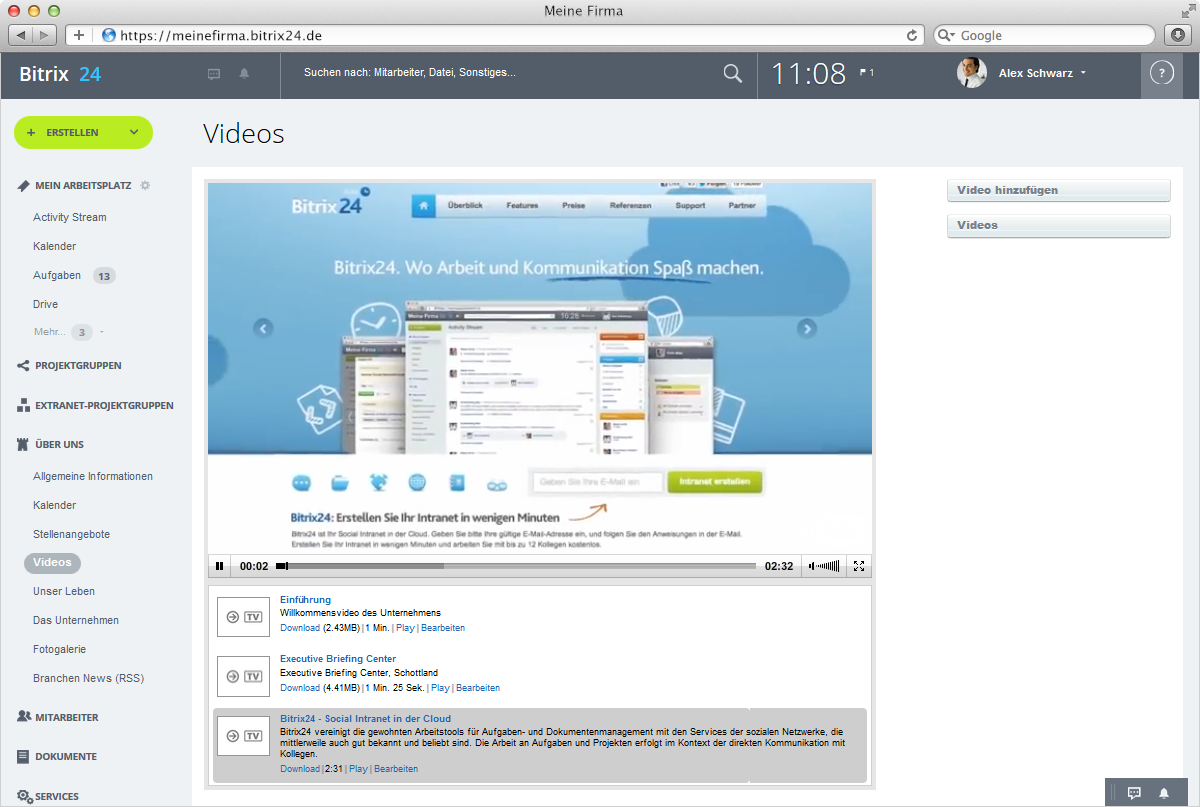Open Das Unternehmen in the sidebar
This screenshot has height=807, width=1200.
(76, 620)
